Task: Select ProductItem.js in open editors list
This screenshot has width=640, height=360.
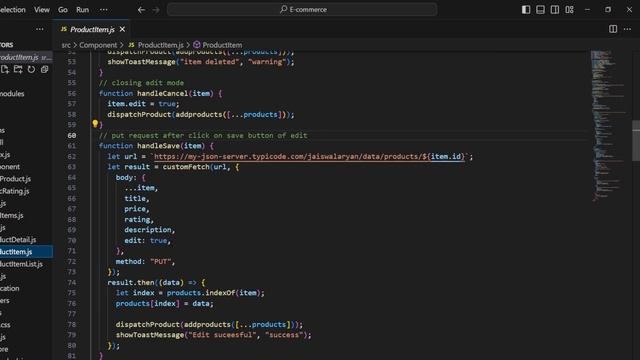Action: (x=26, y=58)
